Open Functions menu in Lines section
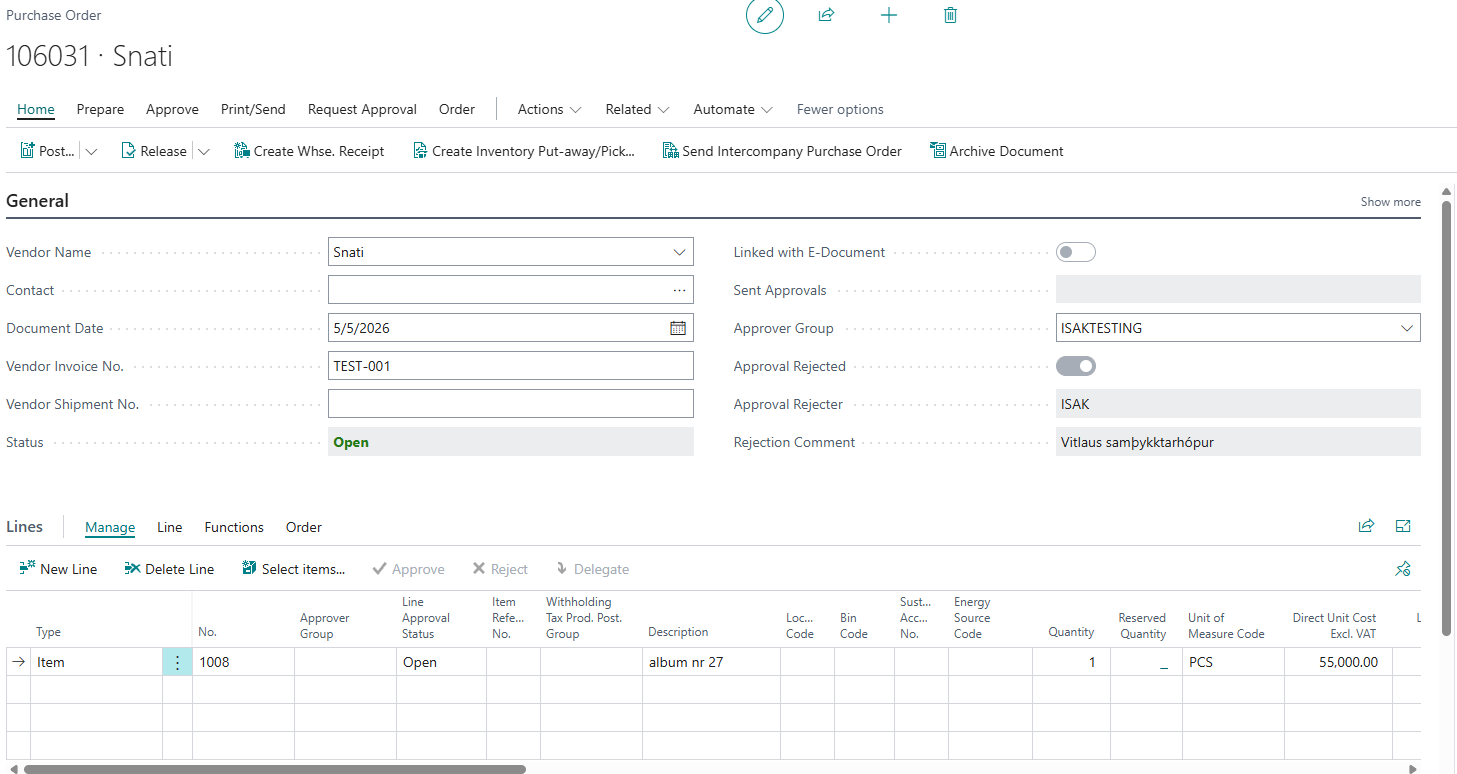 pyautogui.click(x=234, y=527)
